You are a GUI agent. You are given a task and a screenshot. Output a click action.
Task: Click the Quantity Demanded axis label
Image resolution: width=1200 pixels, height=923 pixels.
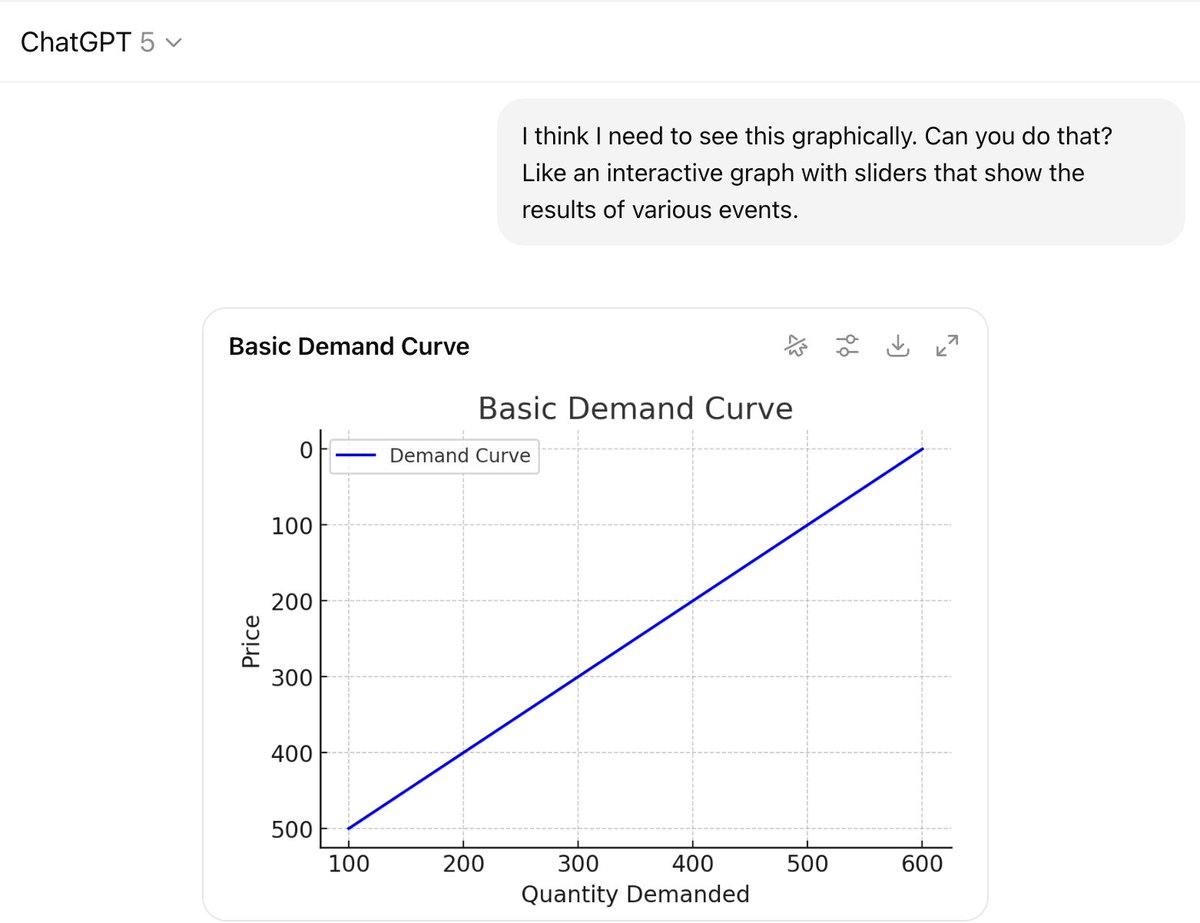click(x=635, y=893)
